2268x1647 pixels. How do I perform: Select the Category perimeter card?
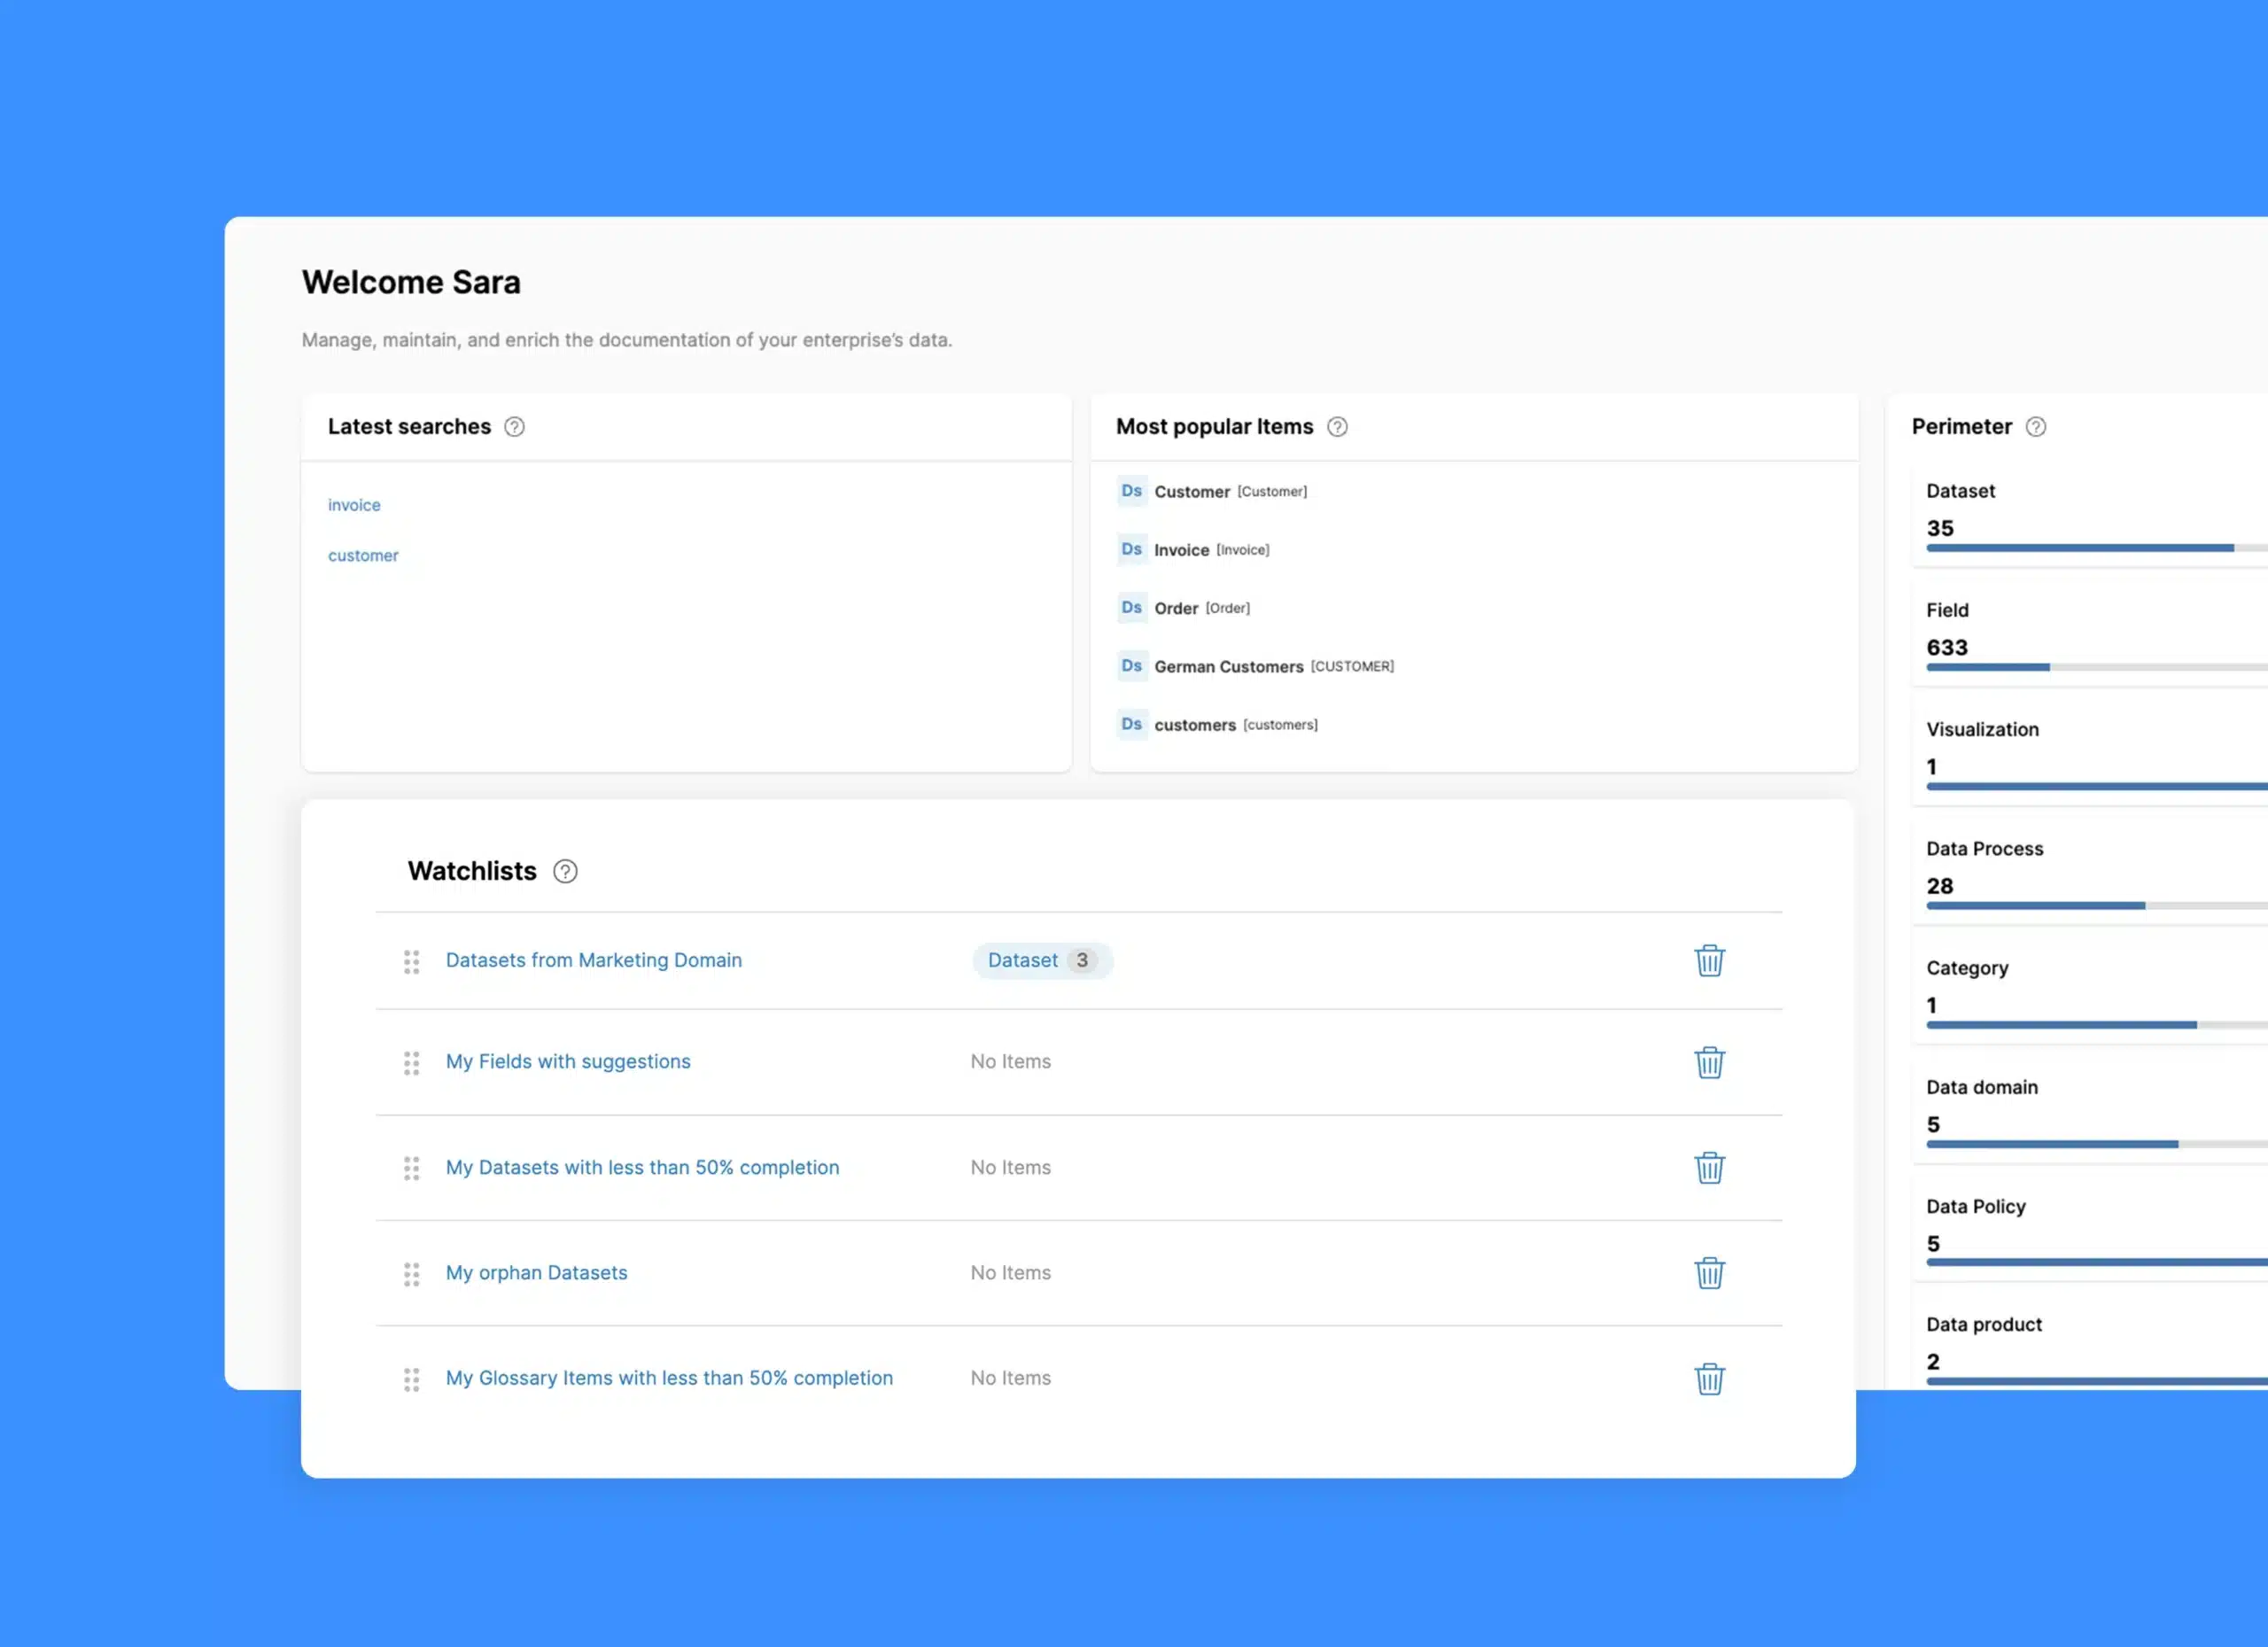click(2090, 992)
